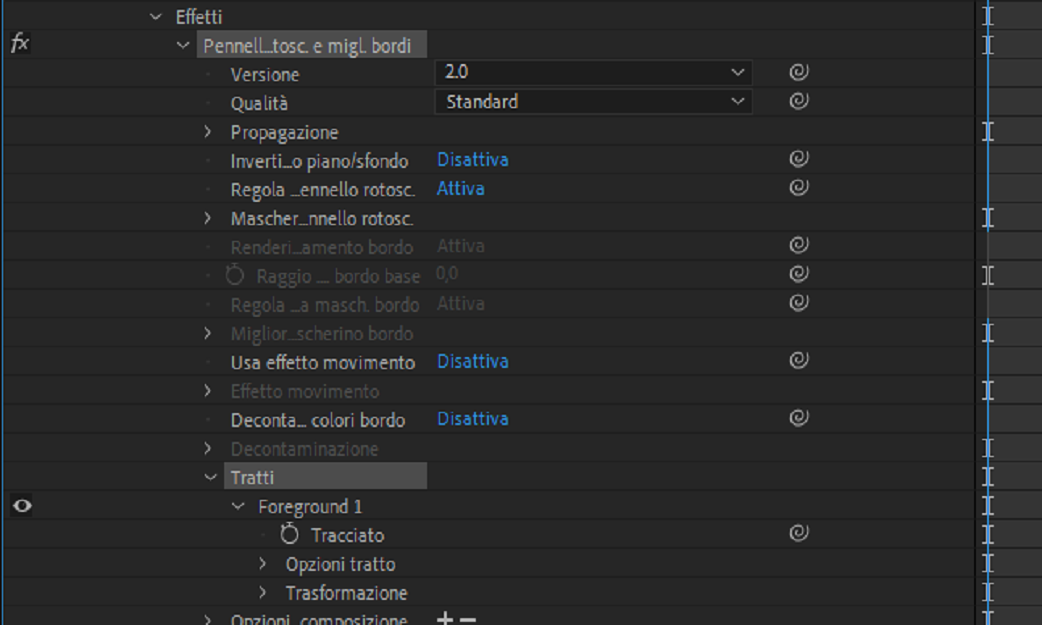Toggle Deconta. colori bordo Disattiva link
Image resolution: width=1042 pixels, height=625 pixels.
coord(472,419)
